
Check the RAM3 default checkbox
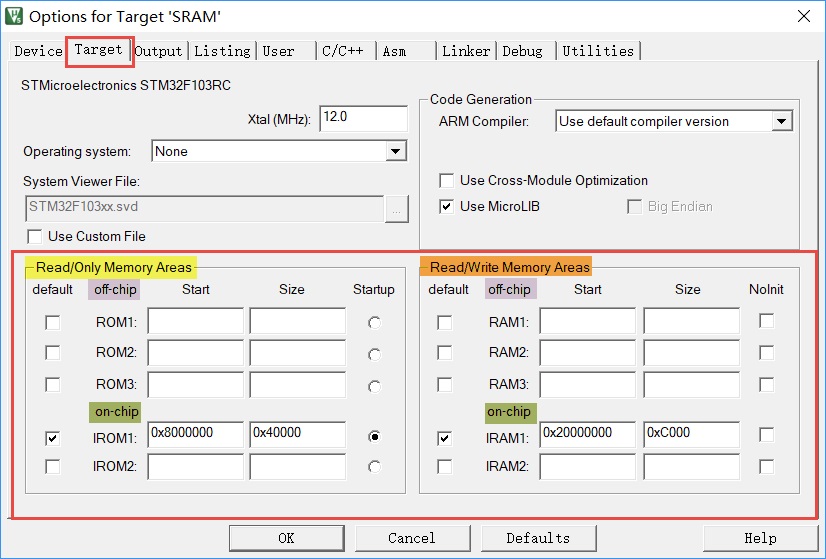point(445,385)
